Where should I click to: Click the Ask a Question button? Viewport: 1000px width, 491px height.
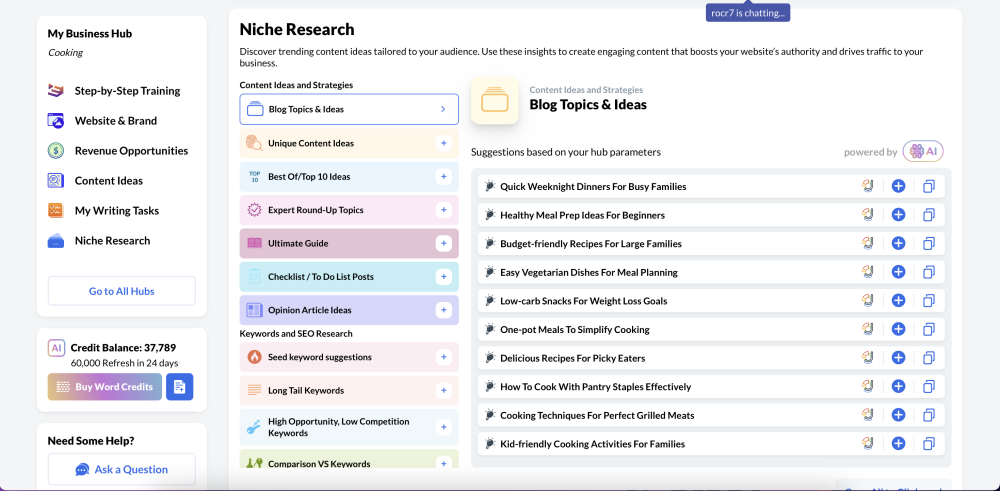pos(122,469)
